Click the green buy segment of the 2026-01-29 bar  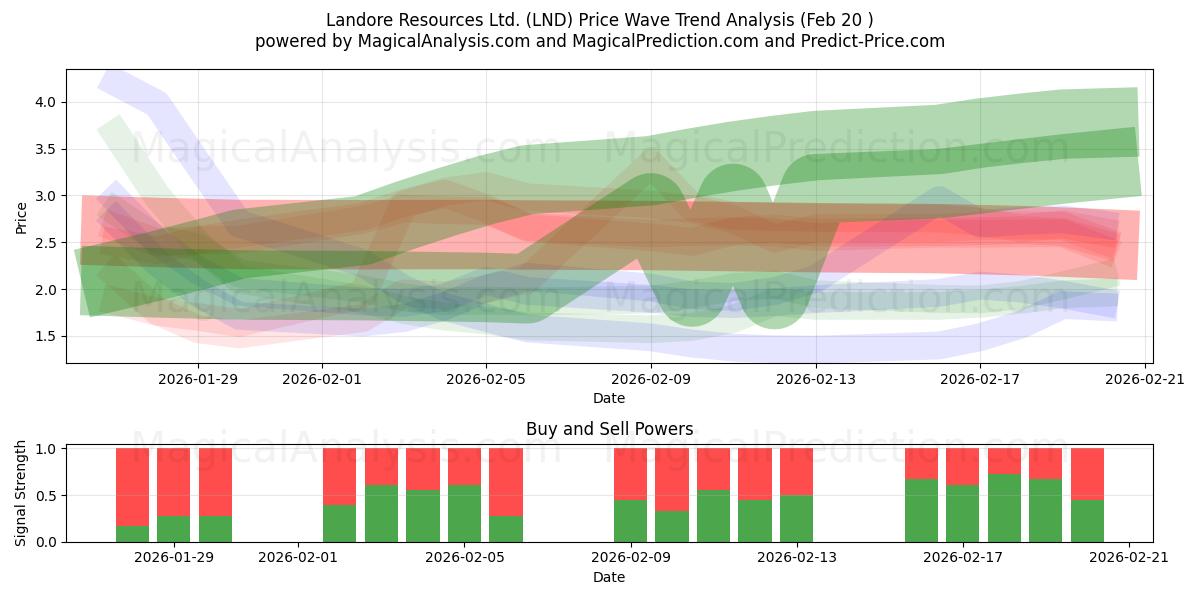pyautogui.click(x=174, y=529)
